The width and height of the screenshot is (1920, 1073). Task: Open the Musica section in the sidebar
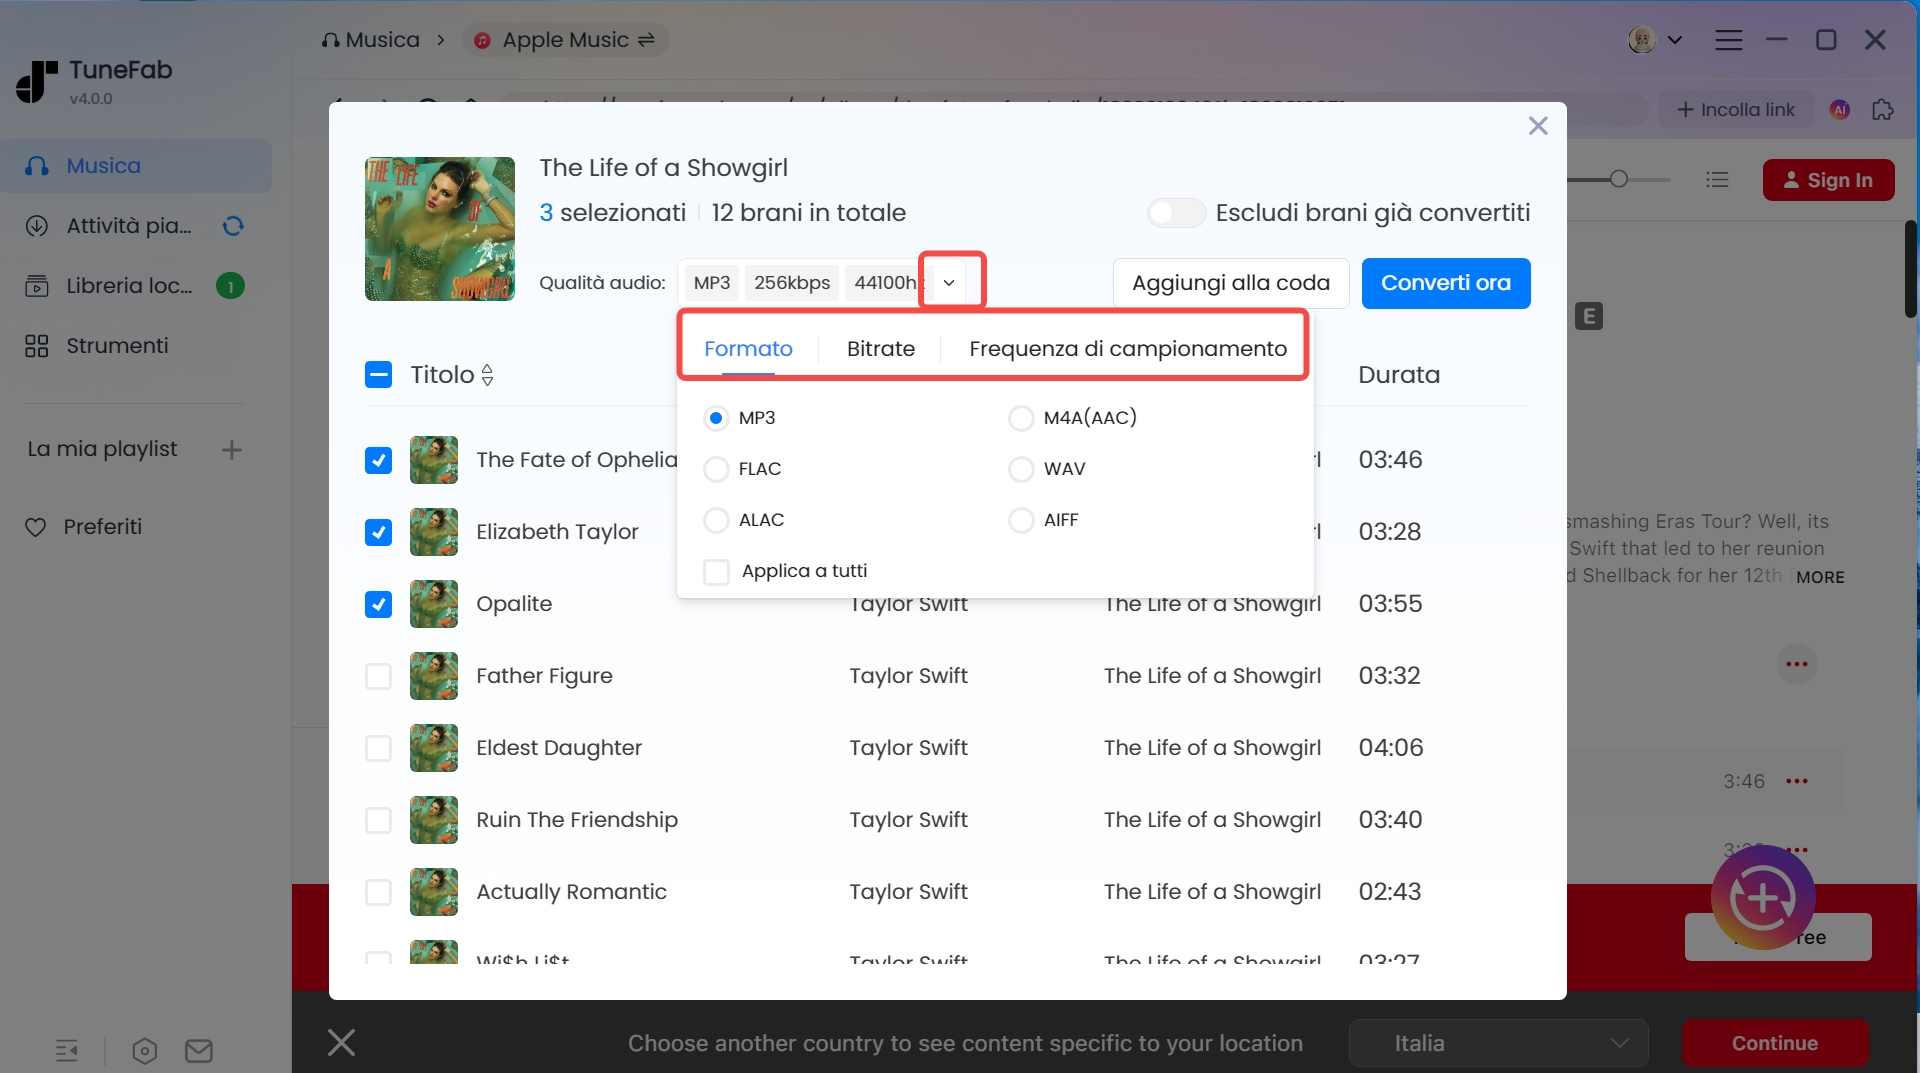pyautogui.click(x=105, y=165)
